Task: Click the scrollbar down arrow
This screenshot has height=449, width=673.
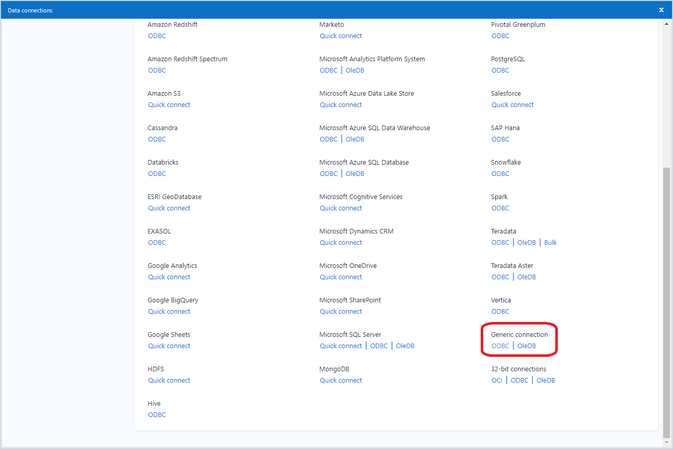Action: pos(666,442)
